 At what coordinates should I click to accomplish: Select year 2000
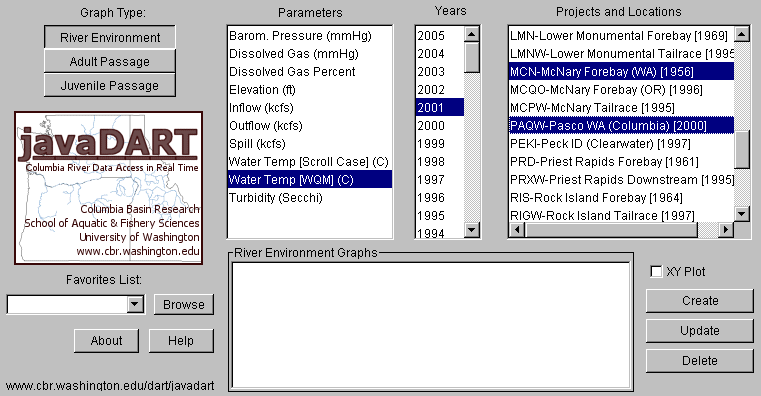[440, 126]
